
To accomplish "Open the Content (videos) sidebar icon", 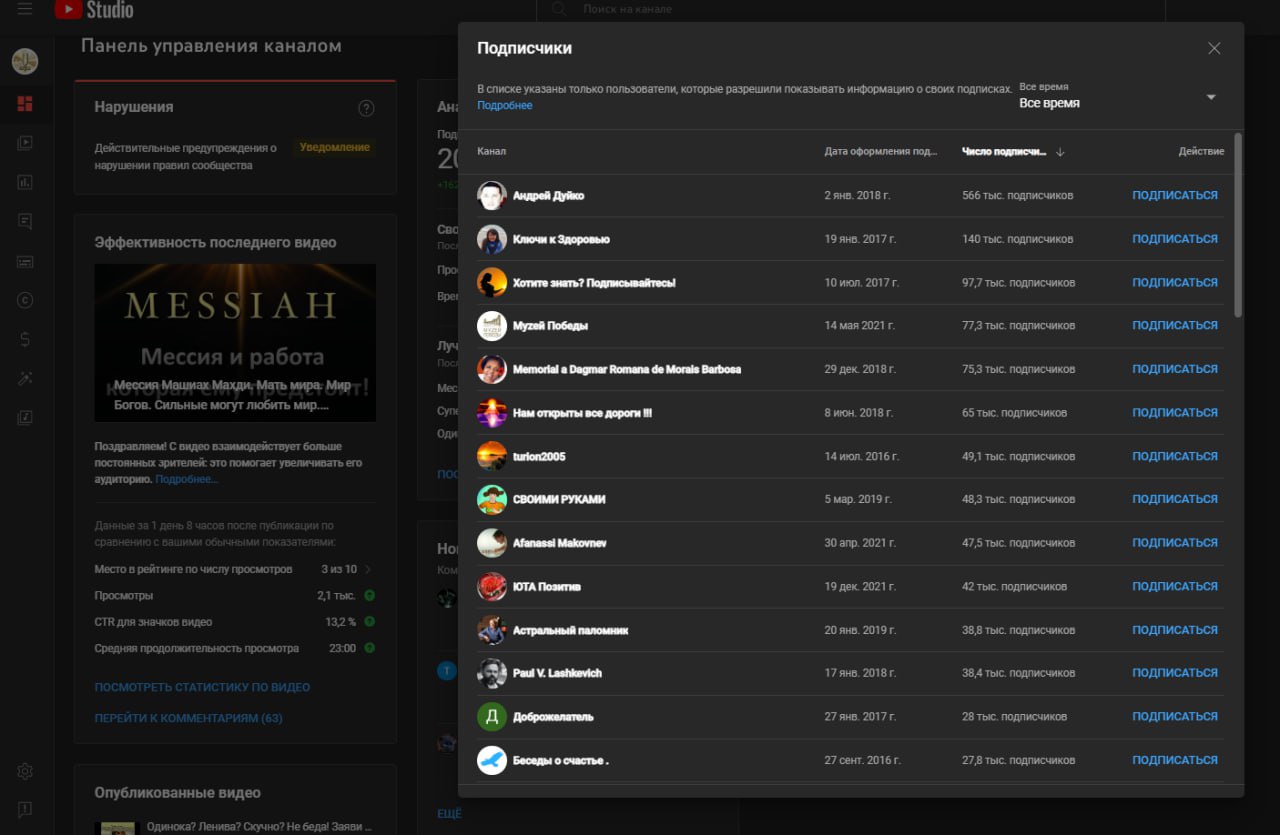I will click(25, 143).
